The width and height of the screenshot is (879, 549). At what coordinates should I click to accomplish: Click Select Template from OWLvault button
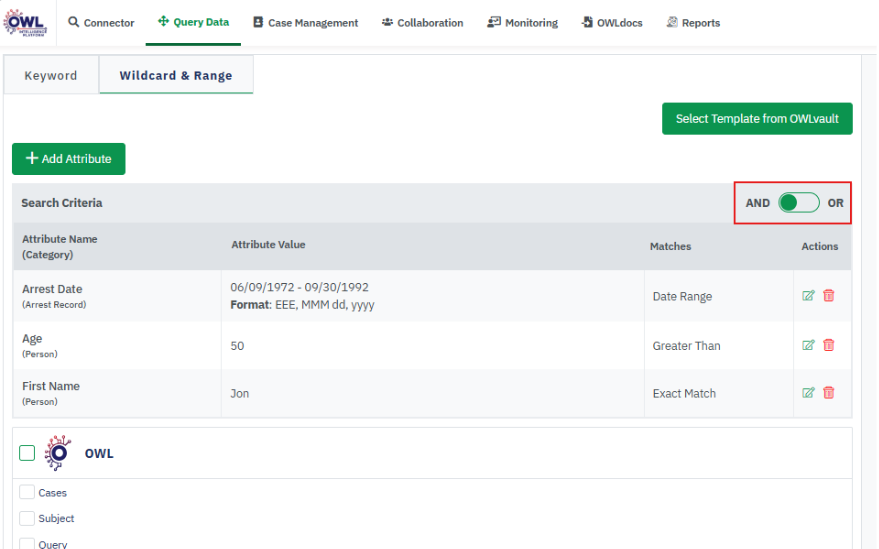point(757,118)
